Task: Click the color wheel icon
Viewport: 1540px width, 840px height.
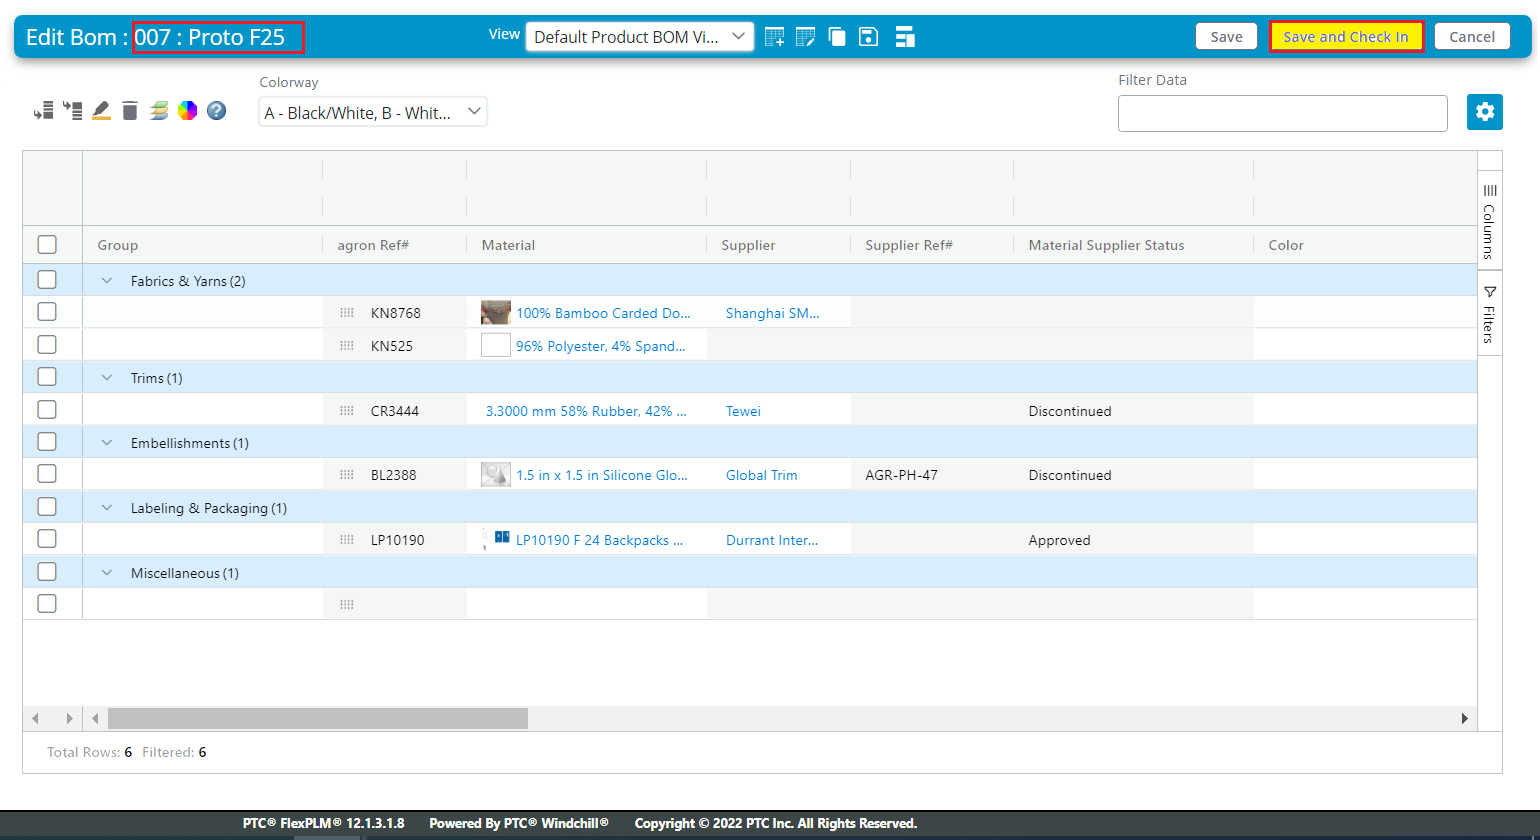Action: 188,110
